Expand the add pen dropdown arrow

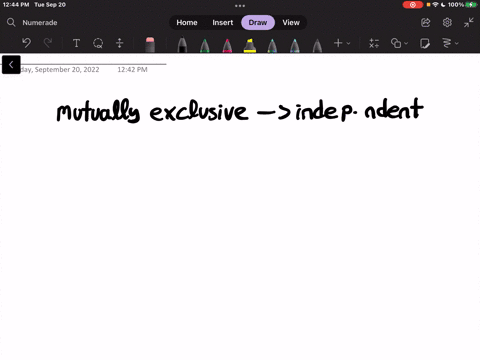(348, 43)
